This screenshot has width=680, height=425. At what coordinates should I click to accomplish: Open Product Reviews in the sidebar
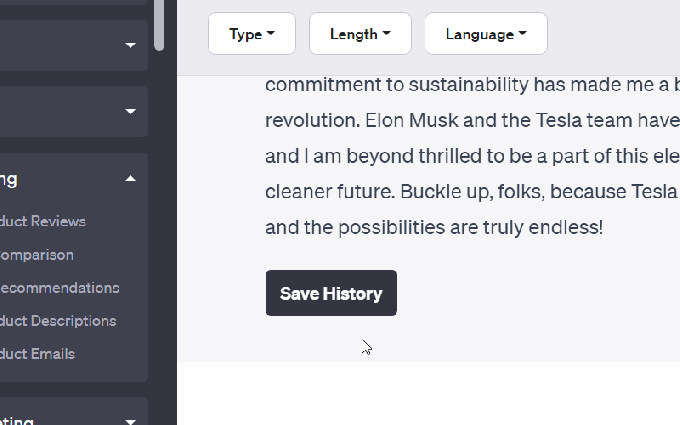[44, 221]
